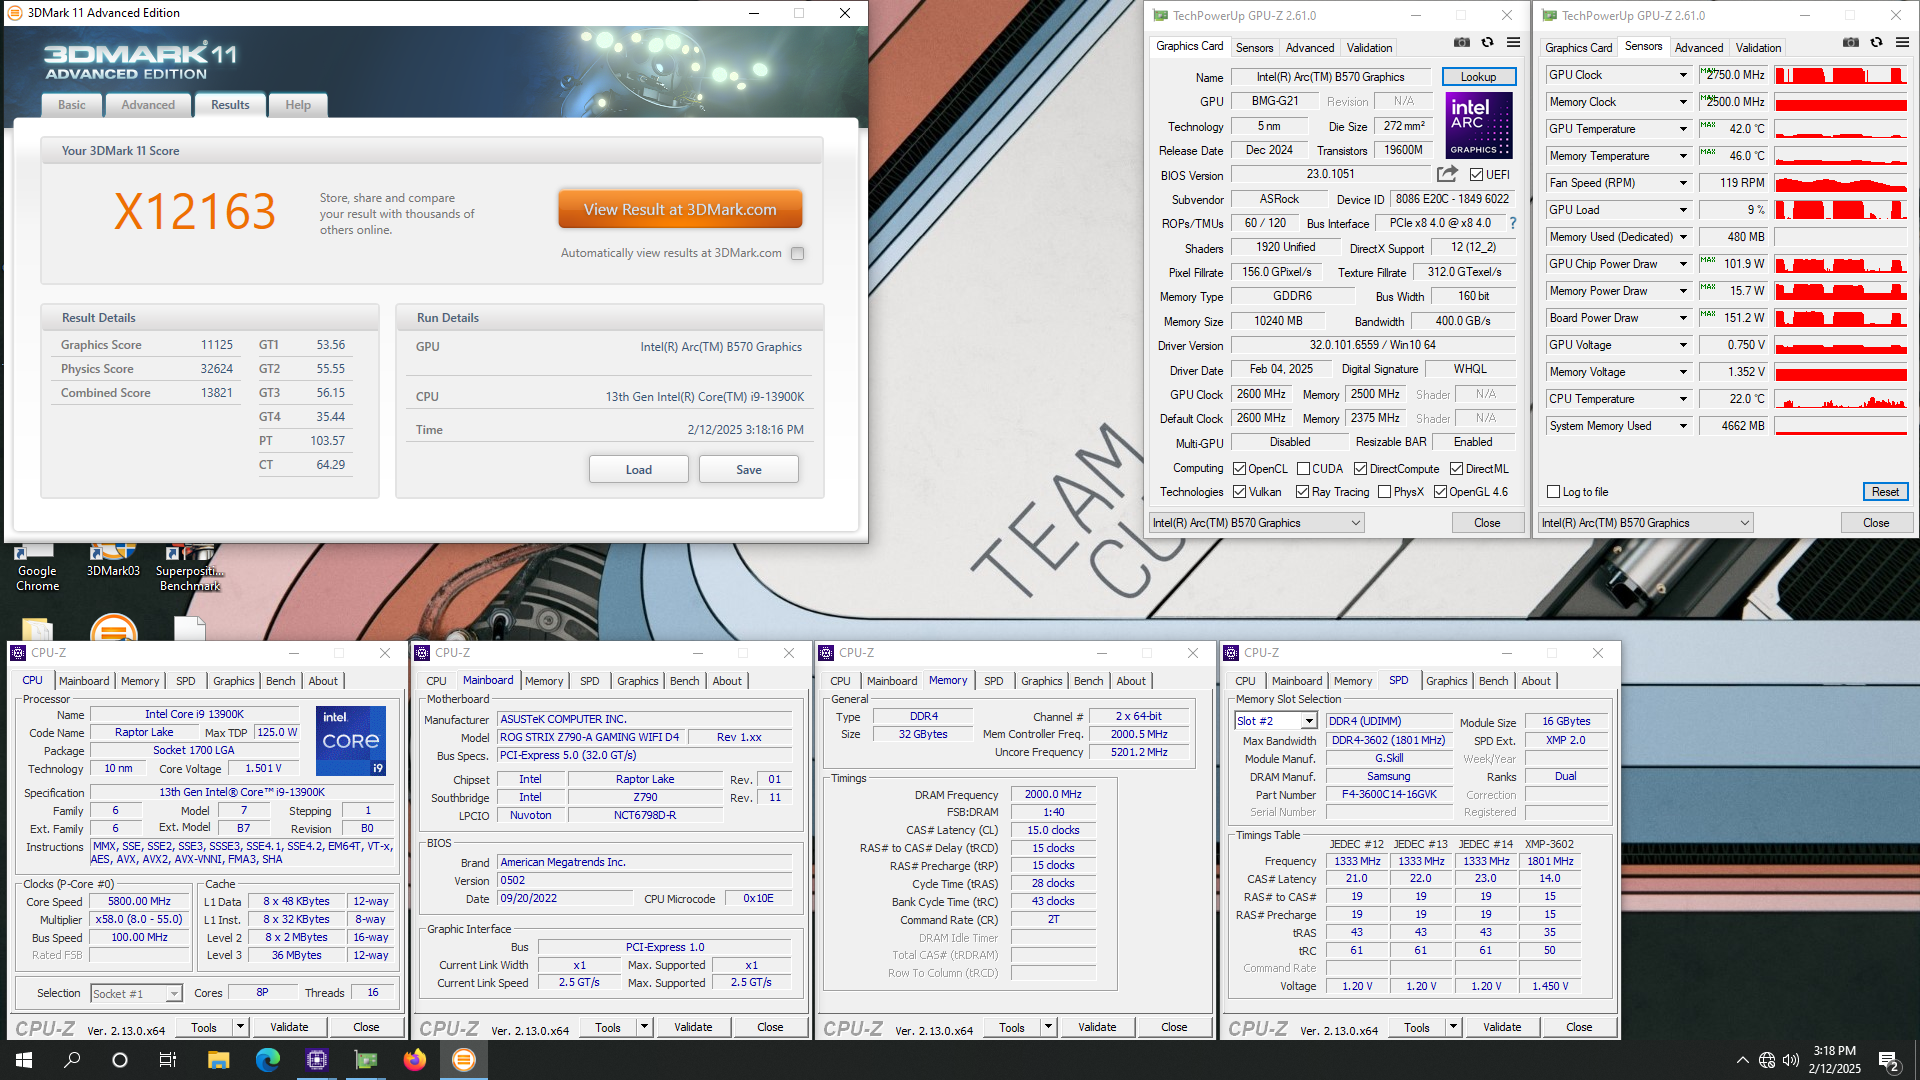
Task: Click refresh icon in GPU-Z Sensors window
Action: coord(1877,43)
